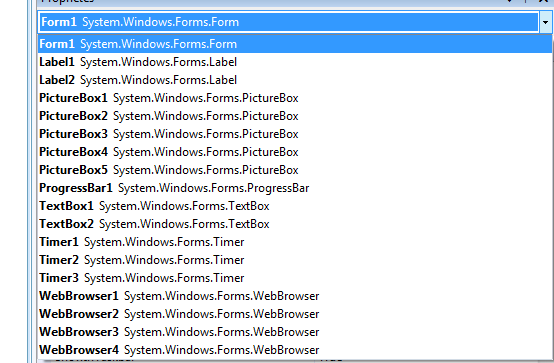Choose PictureBox5 in the dropdown list
Viewport: 554px width, 363px height.
click(x=295, y=170)
